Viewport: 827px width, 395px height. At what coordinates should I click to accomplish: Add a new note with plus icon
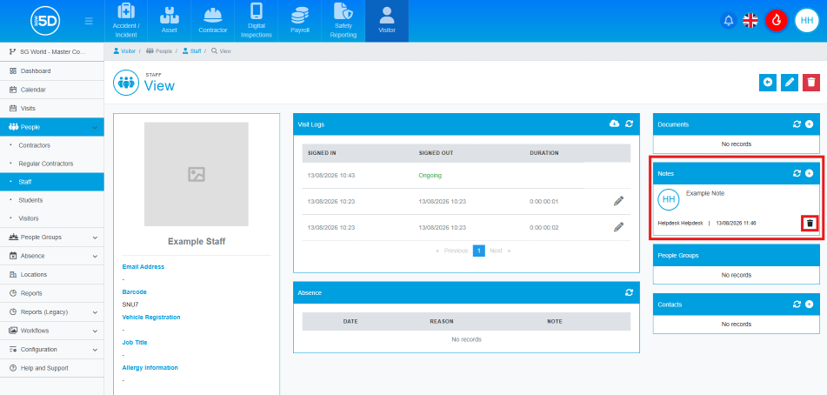[809, 173]
